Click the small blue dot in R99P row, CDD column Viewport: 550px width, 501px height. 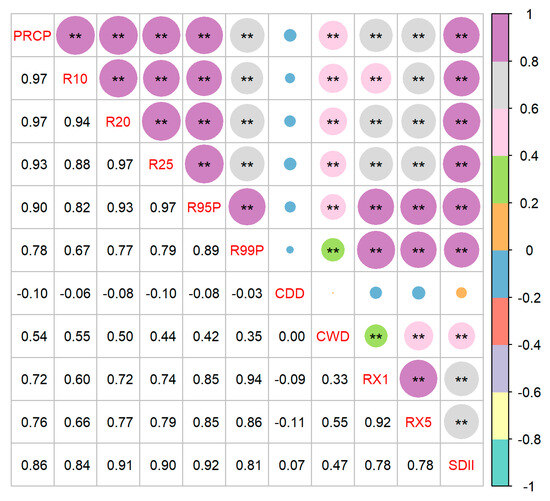(290, 250)
